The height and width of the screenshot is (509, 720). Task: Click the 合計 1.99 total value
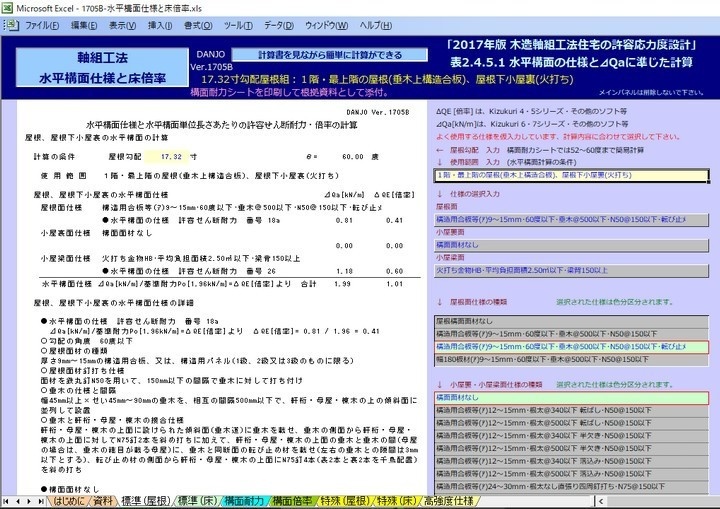(343, 284)
